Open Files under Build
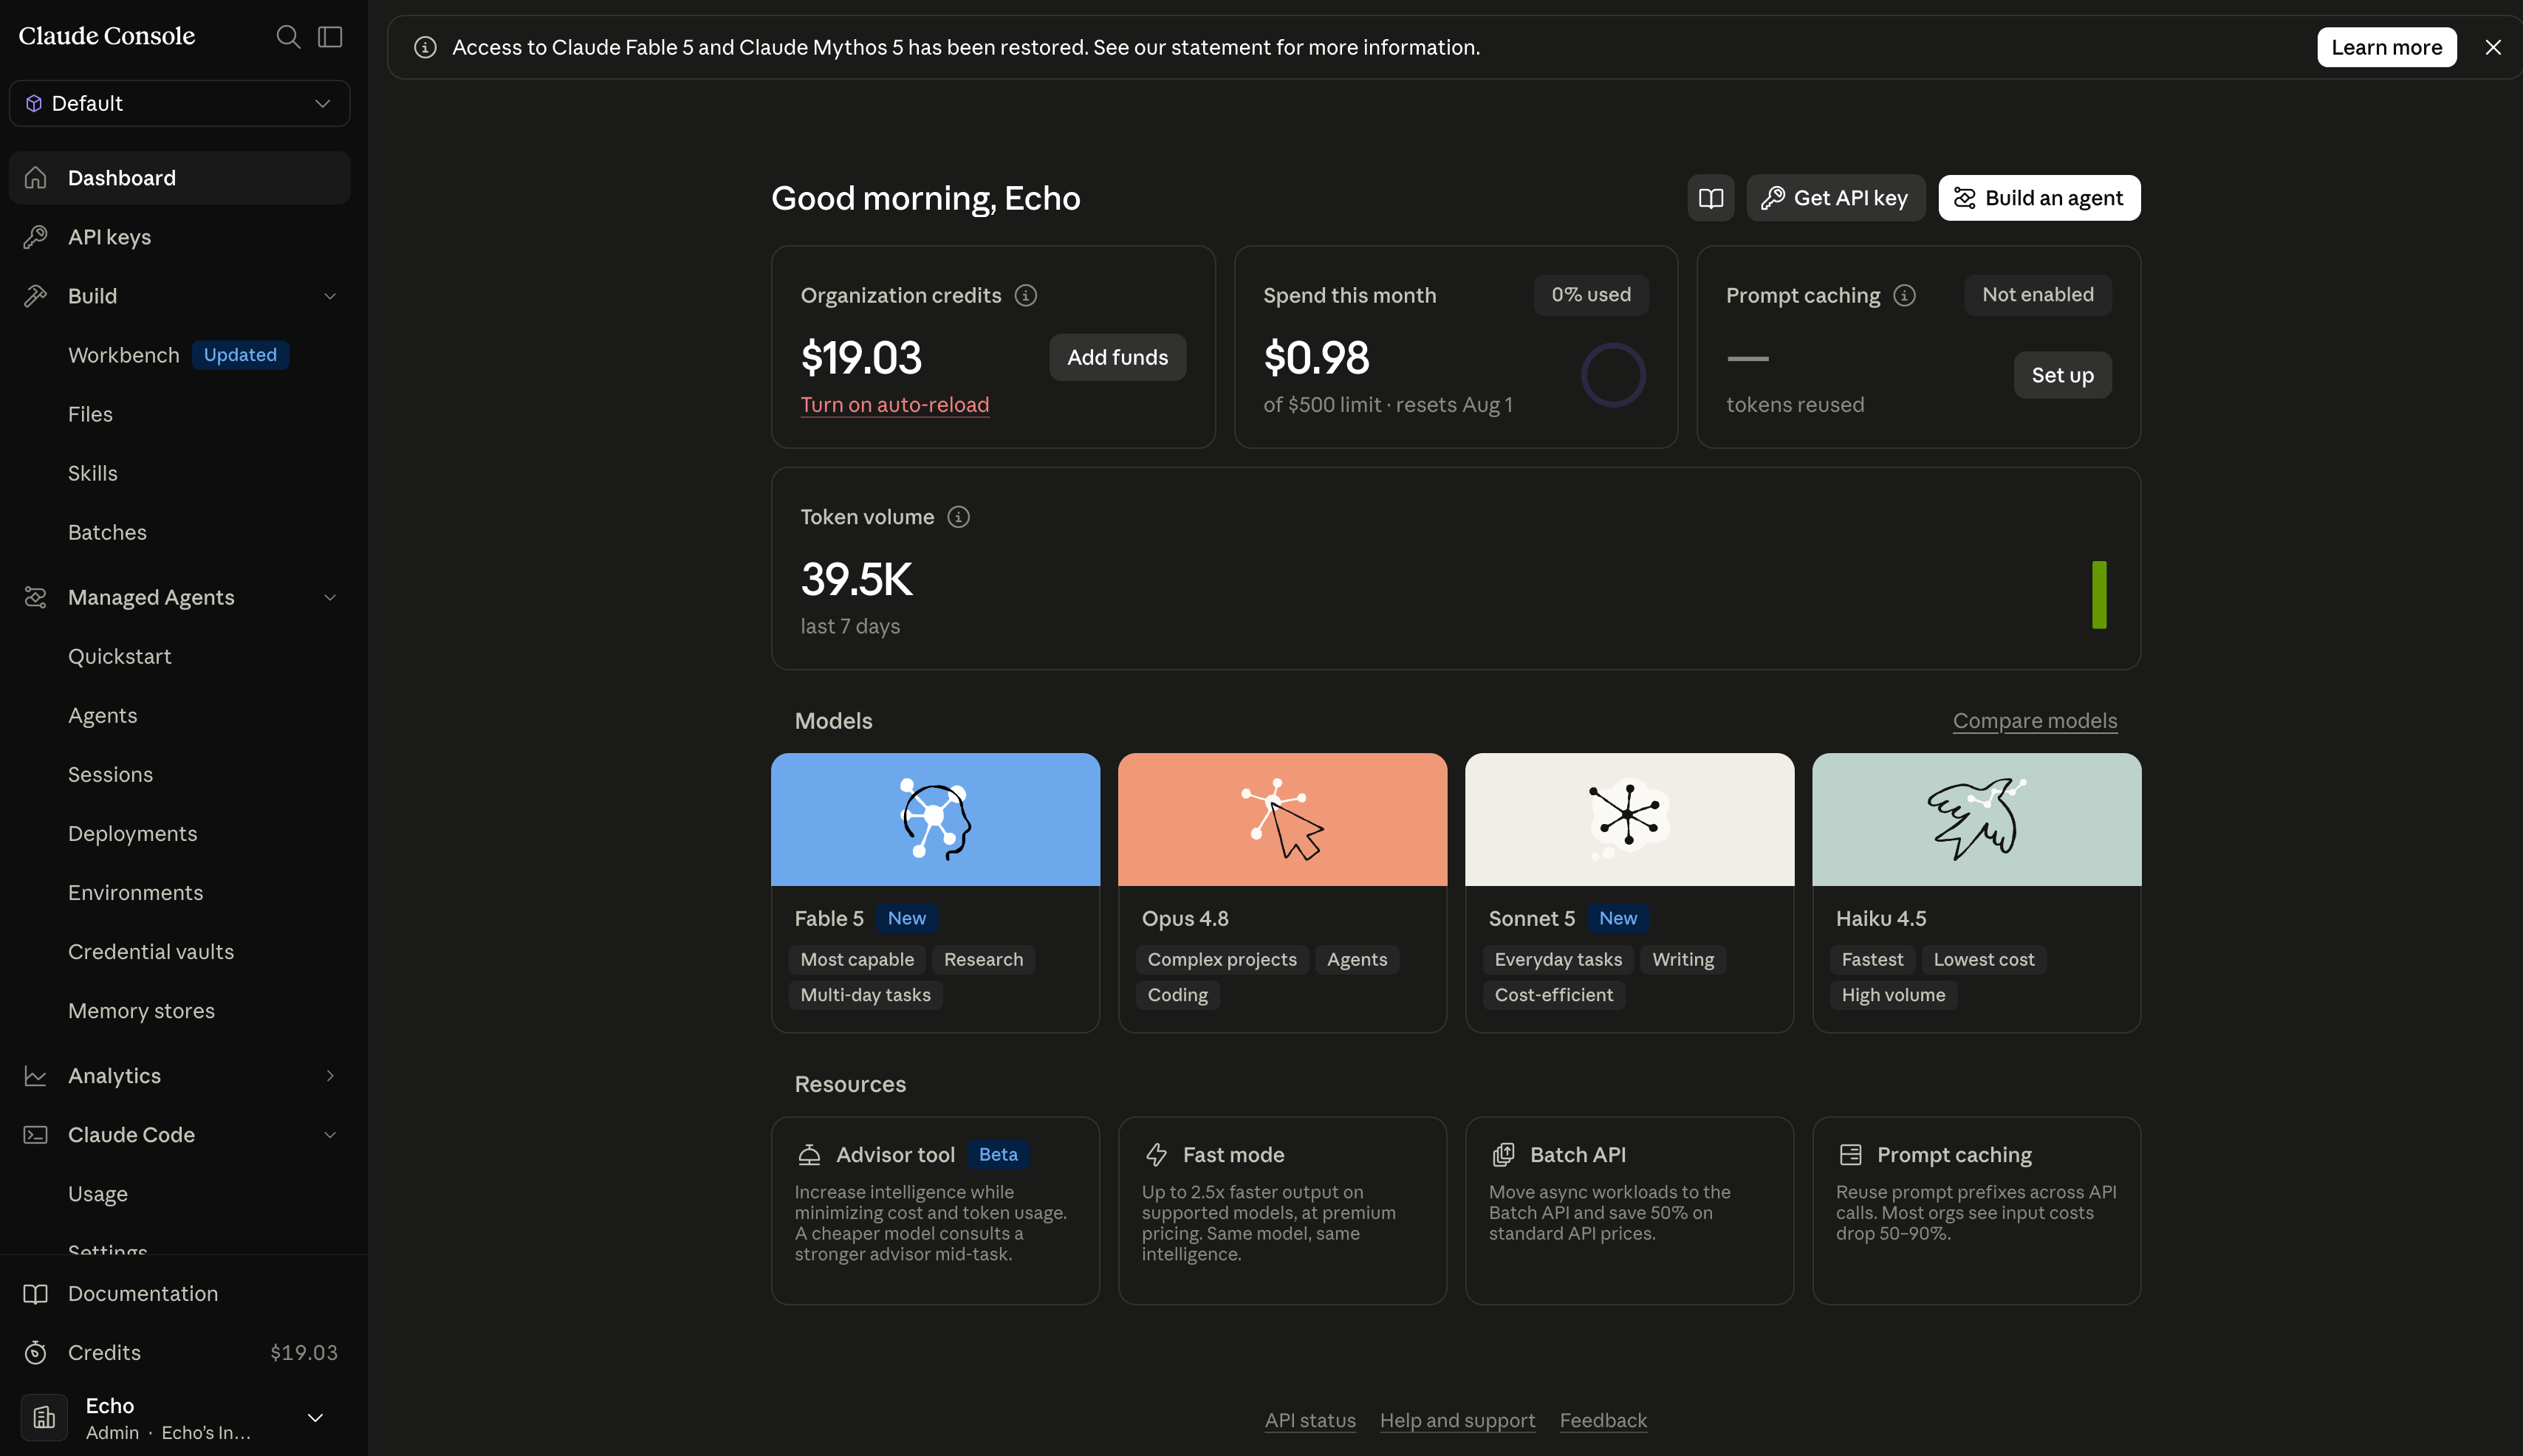This screenshot has height=1456, width=2523. tap(90, 414)
